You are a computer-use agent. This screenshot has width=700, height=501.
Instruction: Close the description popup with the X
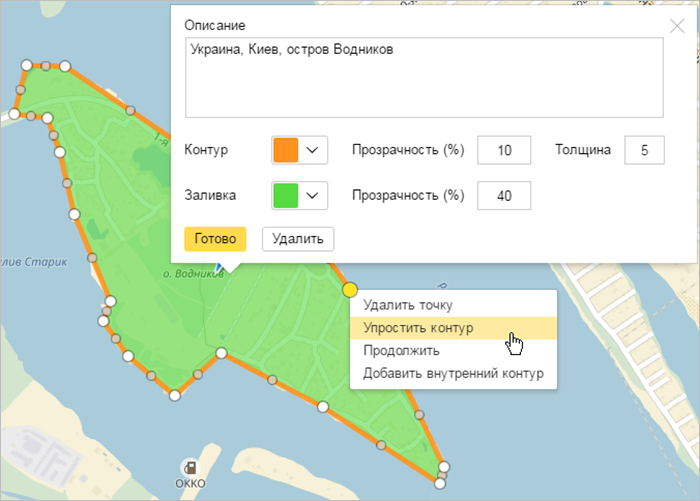pos(677,26)
